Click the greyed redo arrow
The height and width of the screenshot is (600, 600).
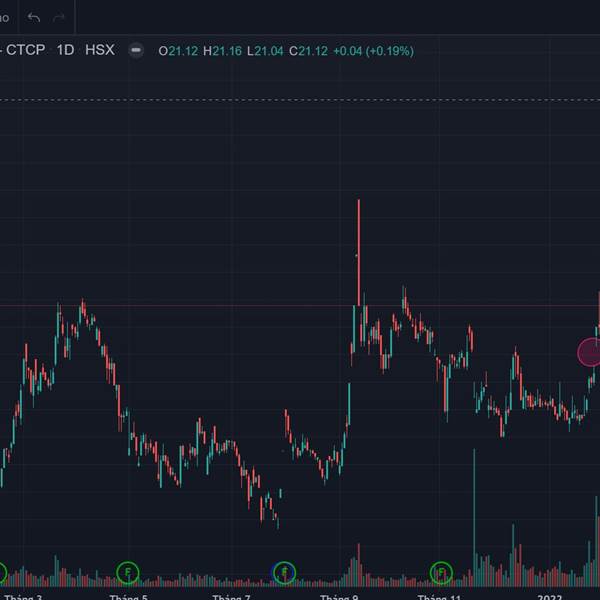[59, 18]
